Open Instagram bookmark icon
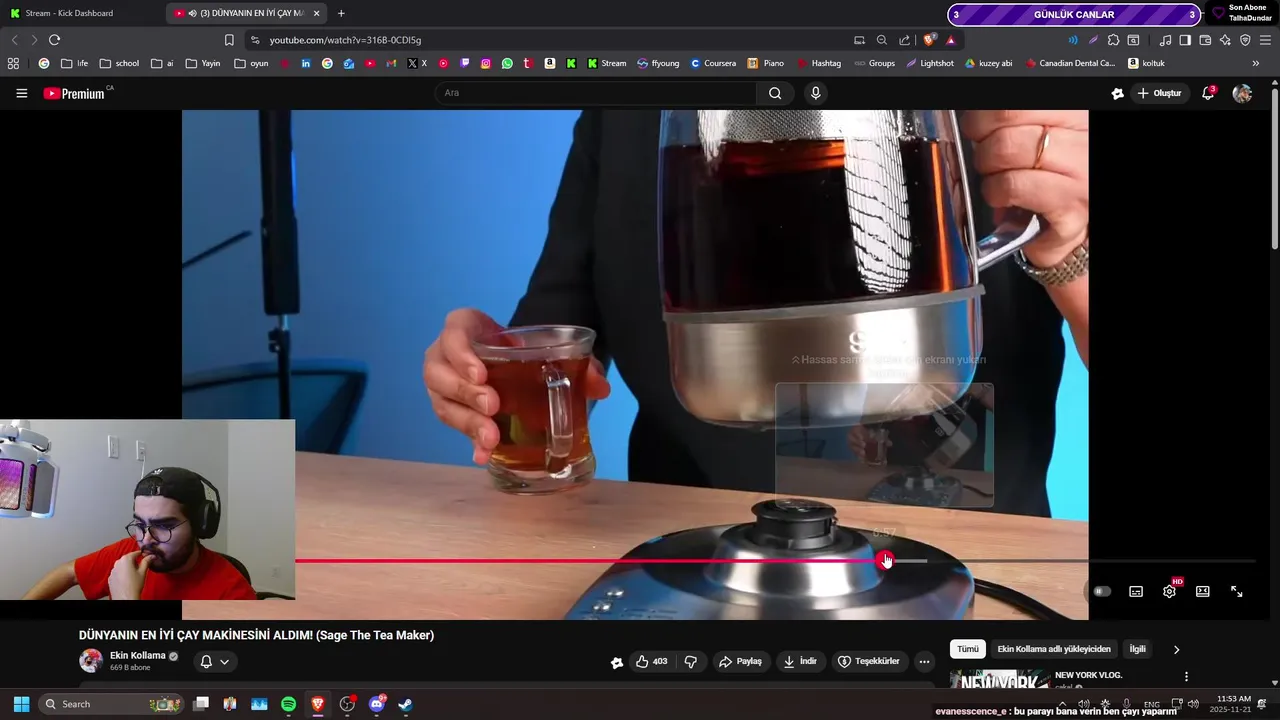The width and height of the screenshot is (1280, 720). coord(486,63)
